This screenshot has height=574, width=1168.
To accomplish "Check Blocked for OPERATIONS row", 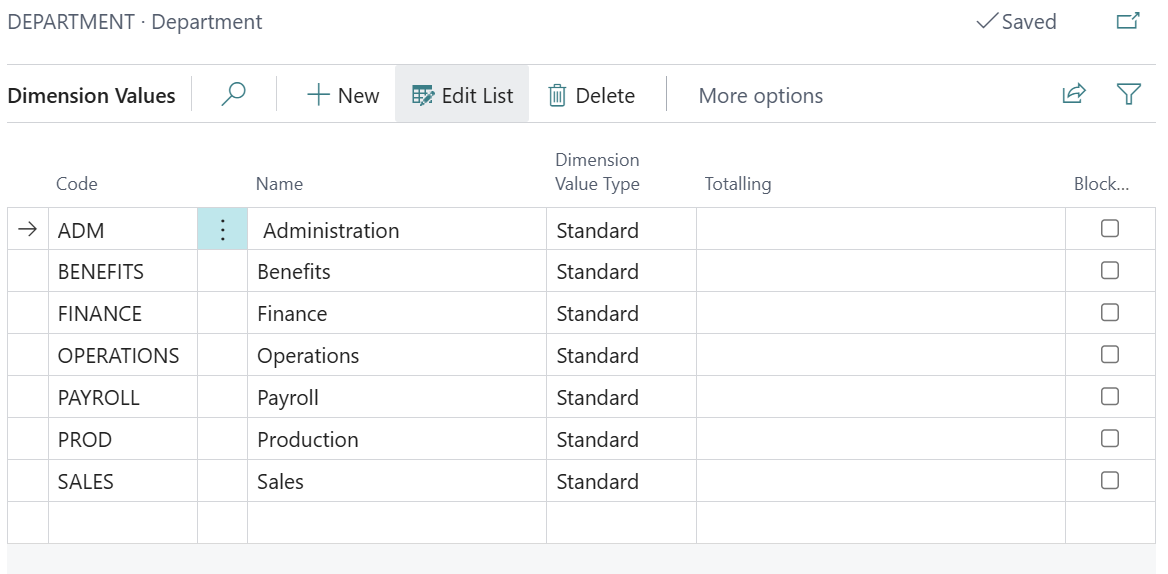I will [1110, 354].
